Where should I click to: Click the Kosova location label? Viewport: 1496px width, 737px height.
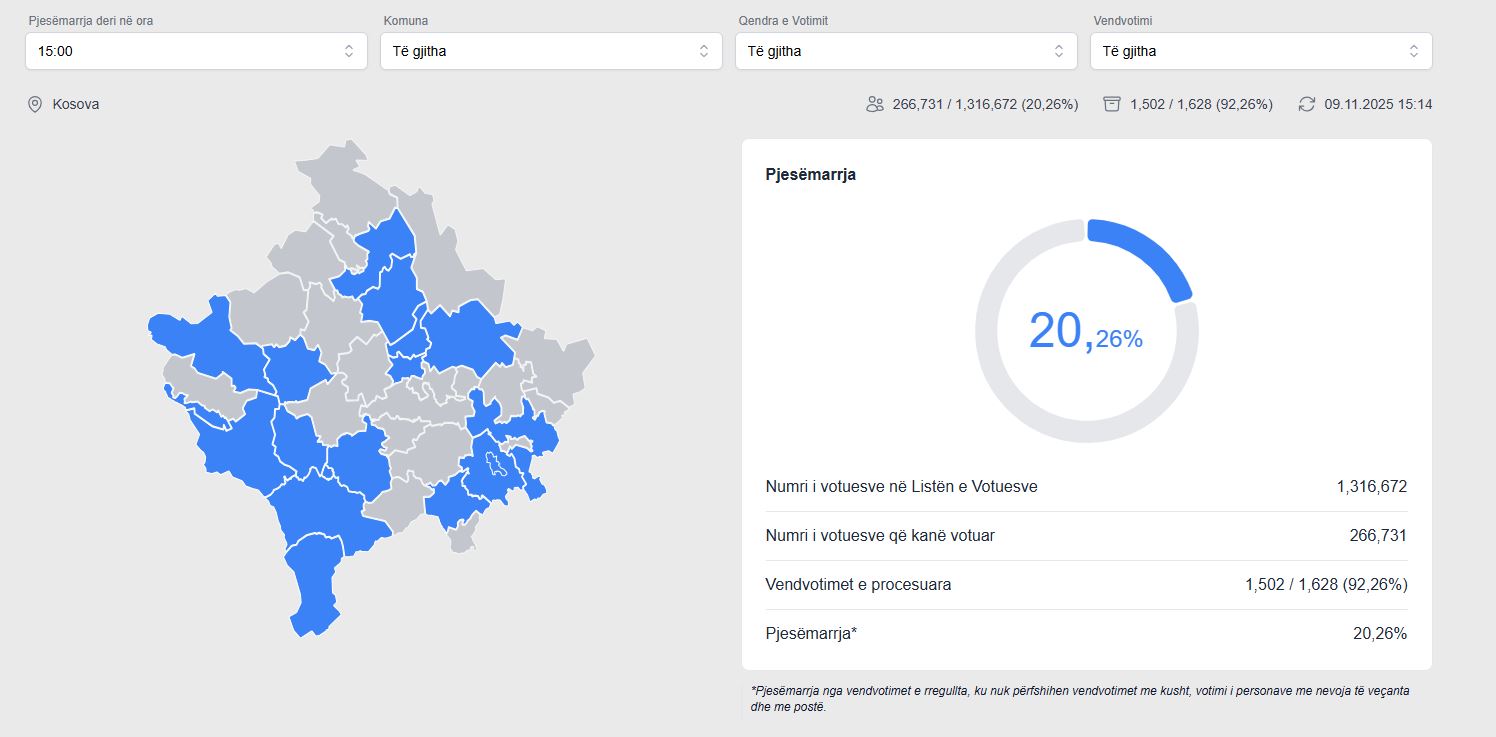point(76,104)
